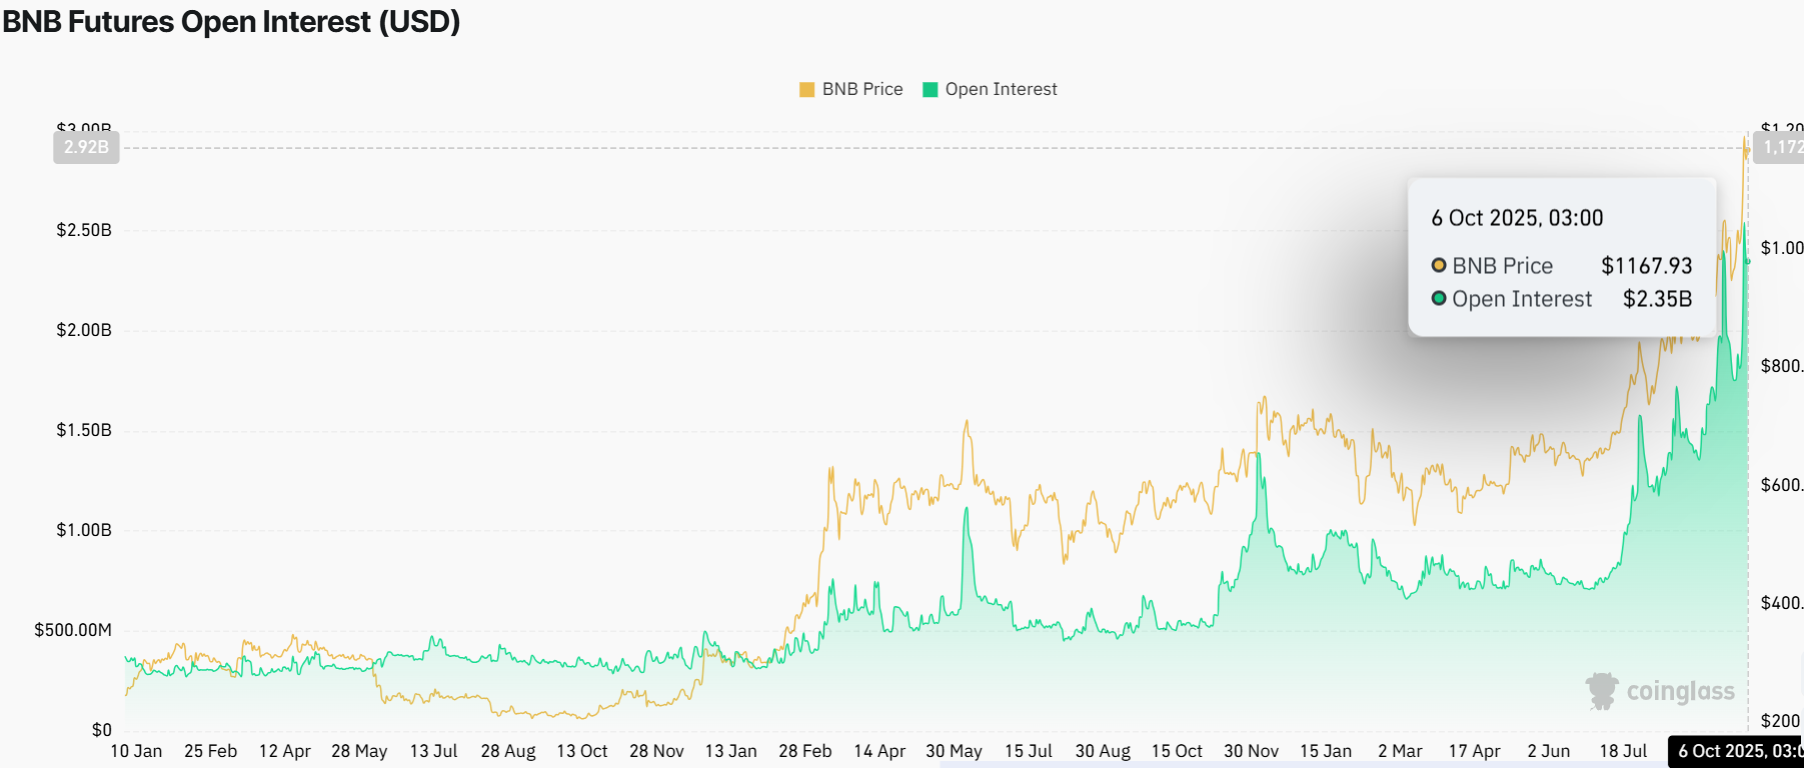Click the yellow BNB Price tooltip dot
Screen dimensions: 1804x768
1439,265
